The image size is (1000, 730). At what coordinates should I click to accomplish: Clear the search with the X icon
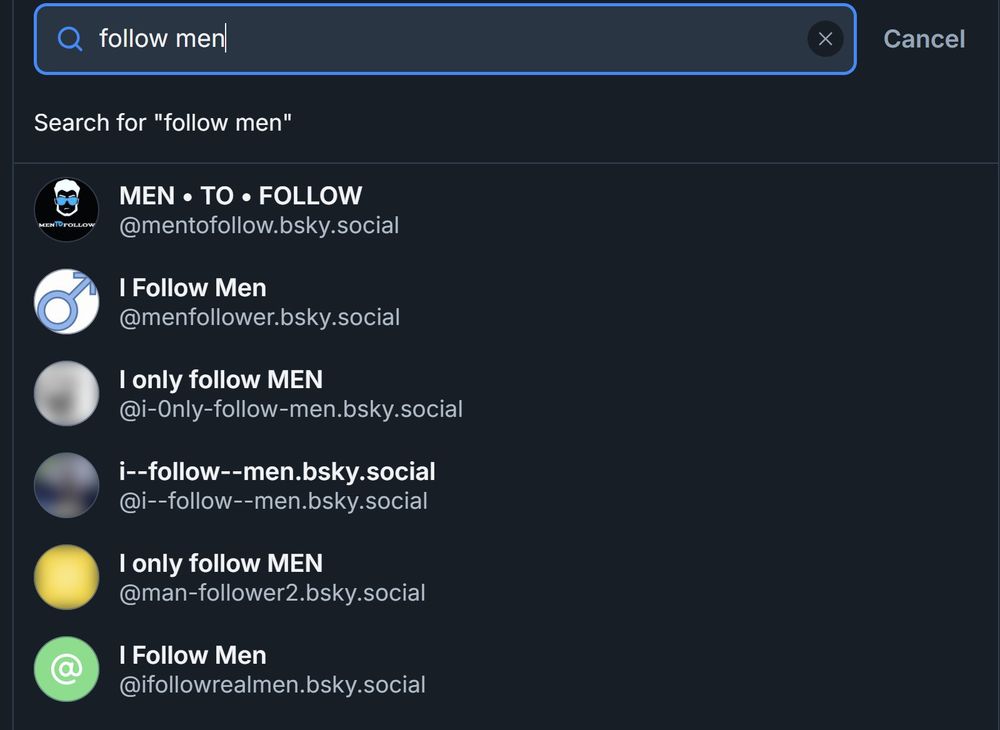pos(826,39)
